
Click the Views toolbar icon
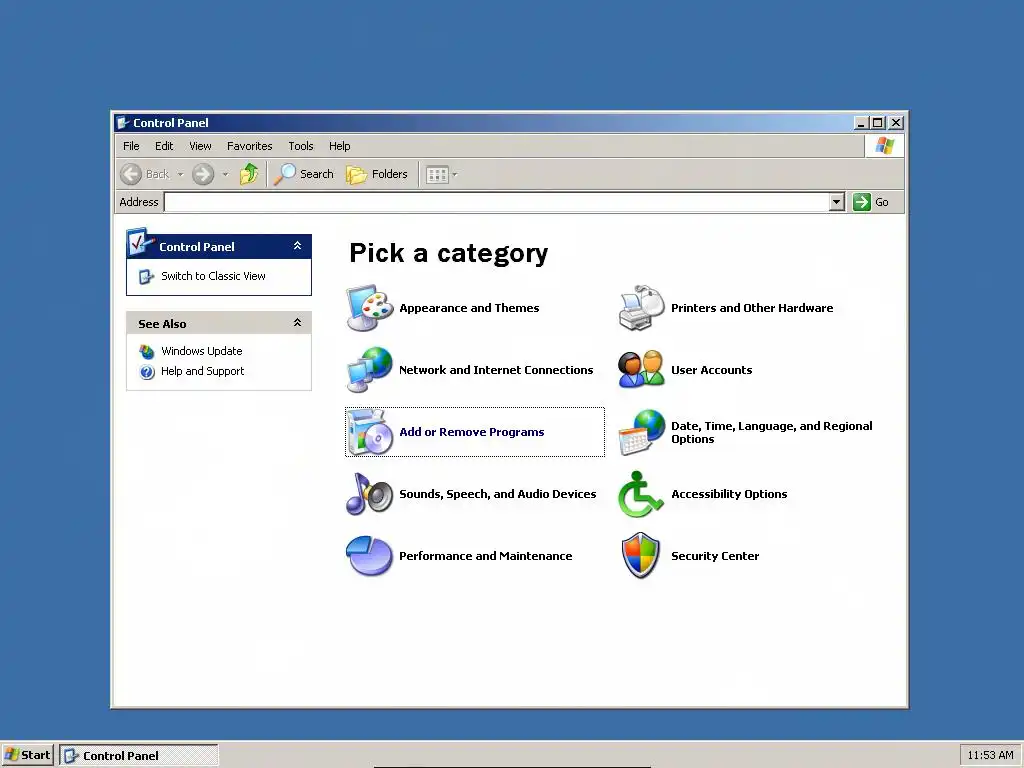tap(437, 174)
